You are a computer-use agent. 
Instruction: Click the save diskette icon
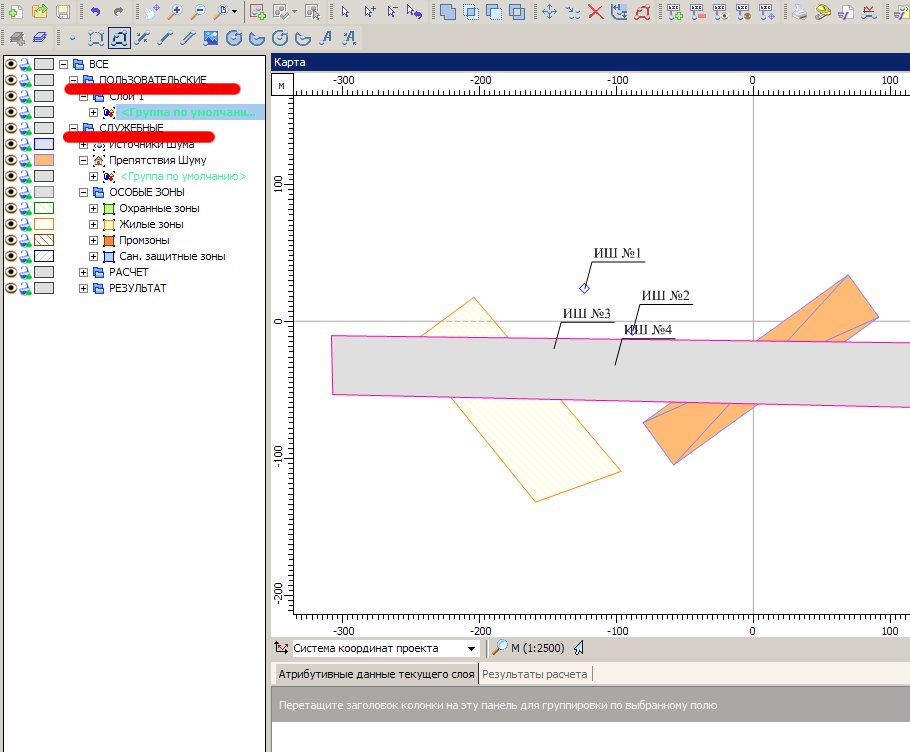(62, 12)
